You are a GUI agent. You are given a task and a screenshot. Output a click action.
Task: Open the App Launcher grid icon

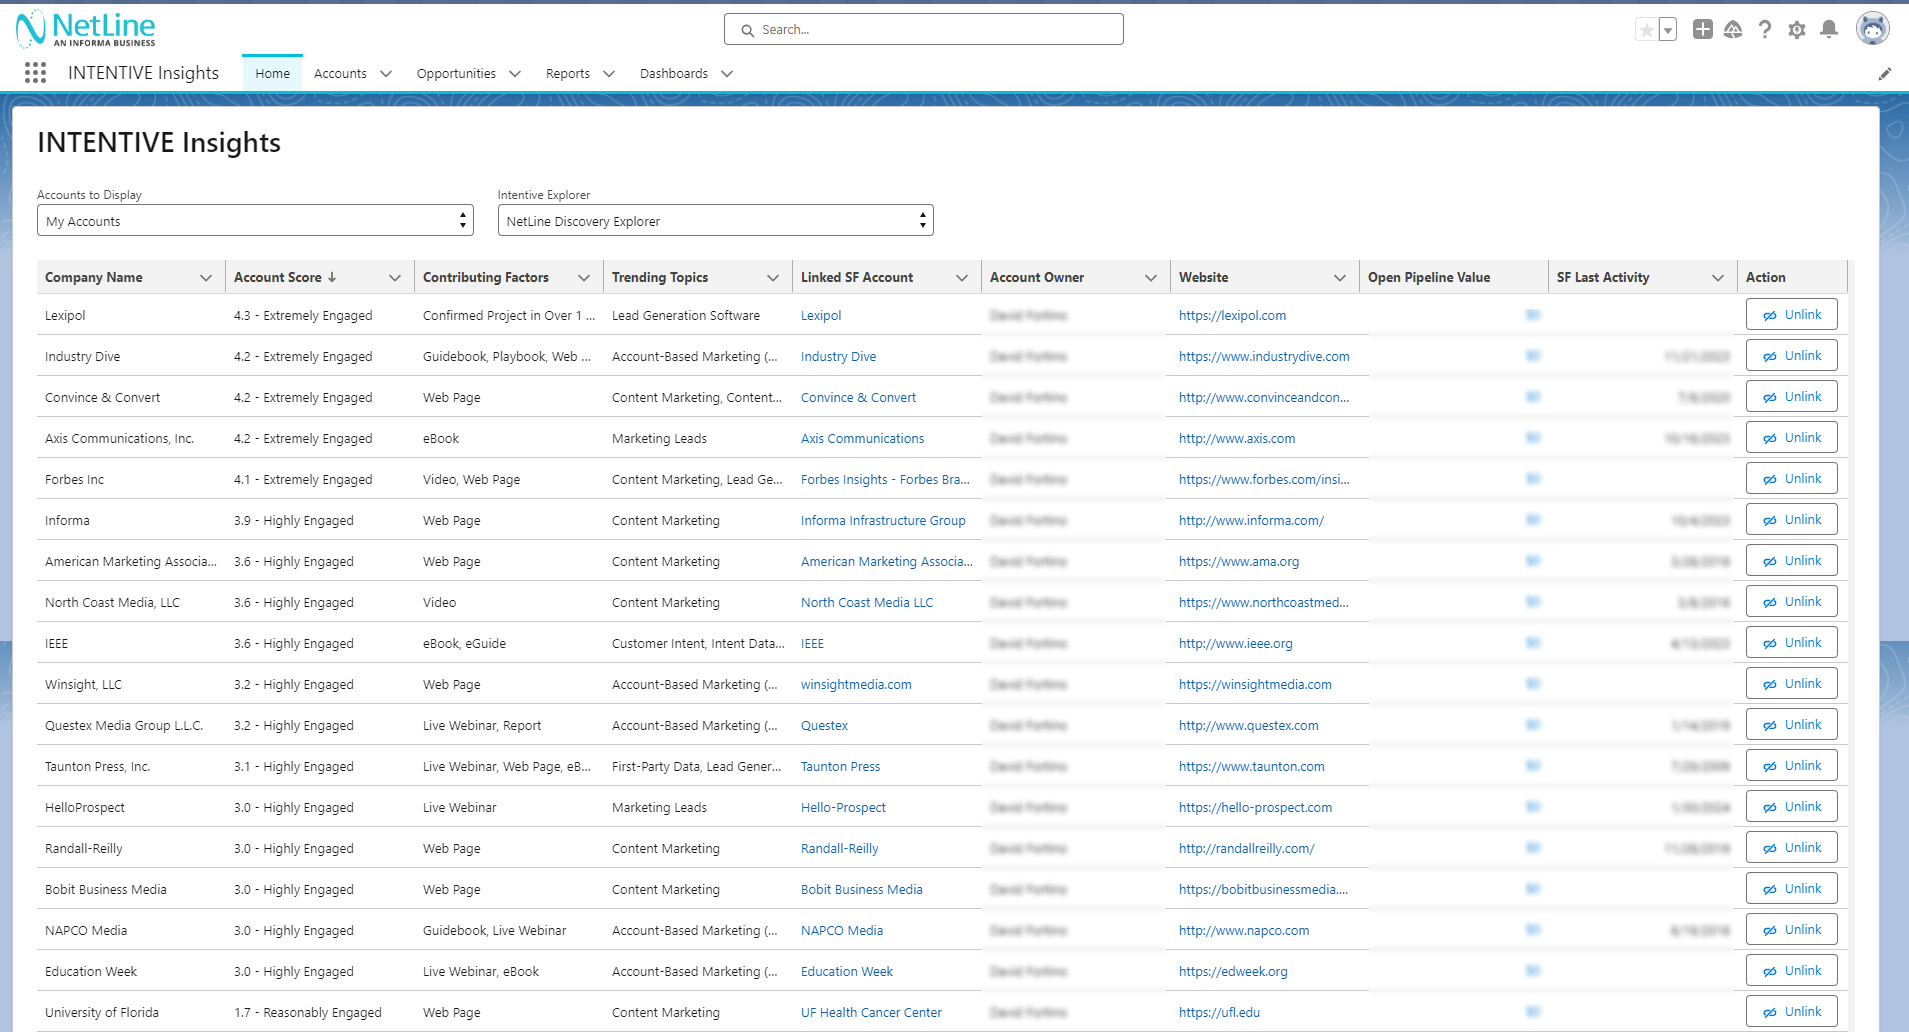point(35,72)
